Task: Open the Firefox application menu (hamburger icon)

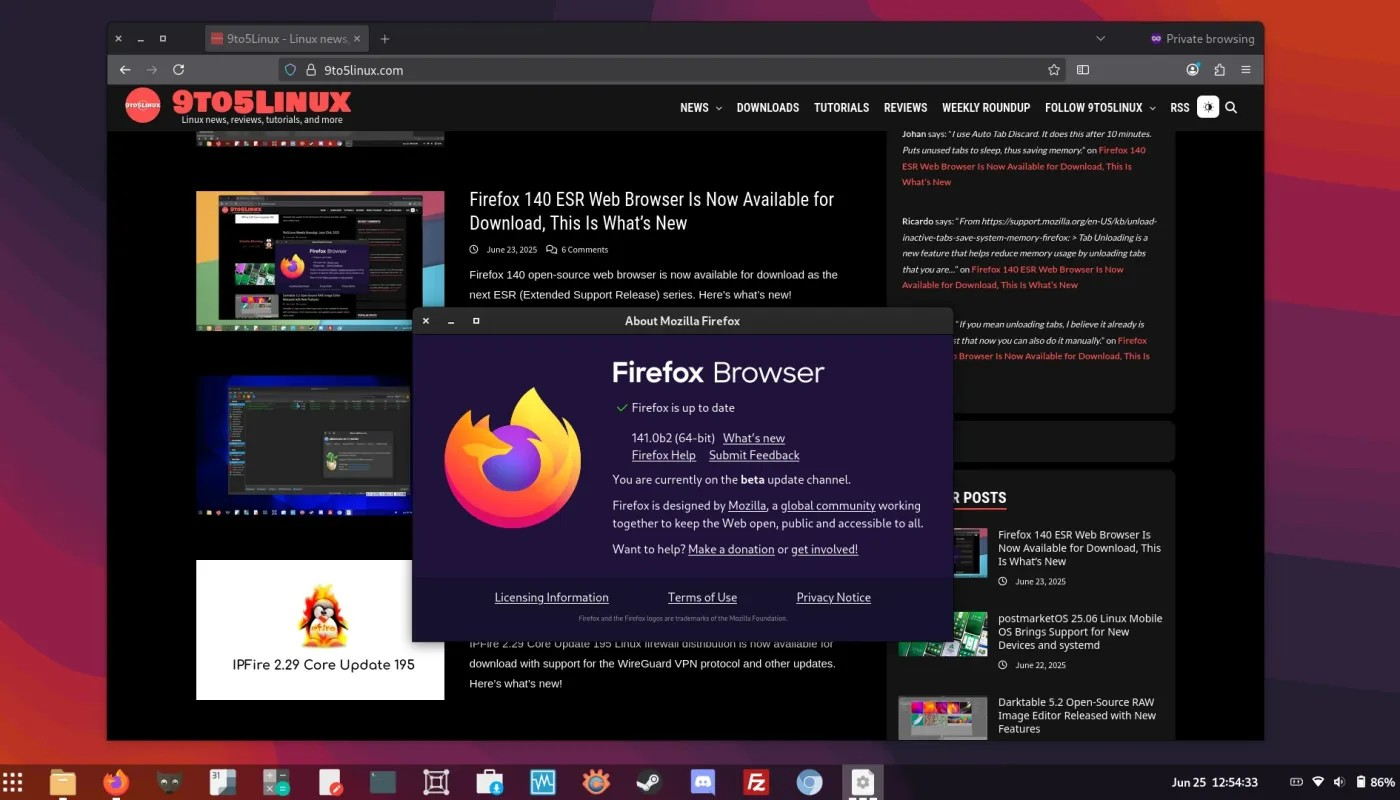Action: point(1246,70)
